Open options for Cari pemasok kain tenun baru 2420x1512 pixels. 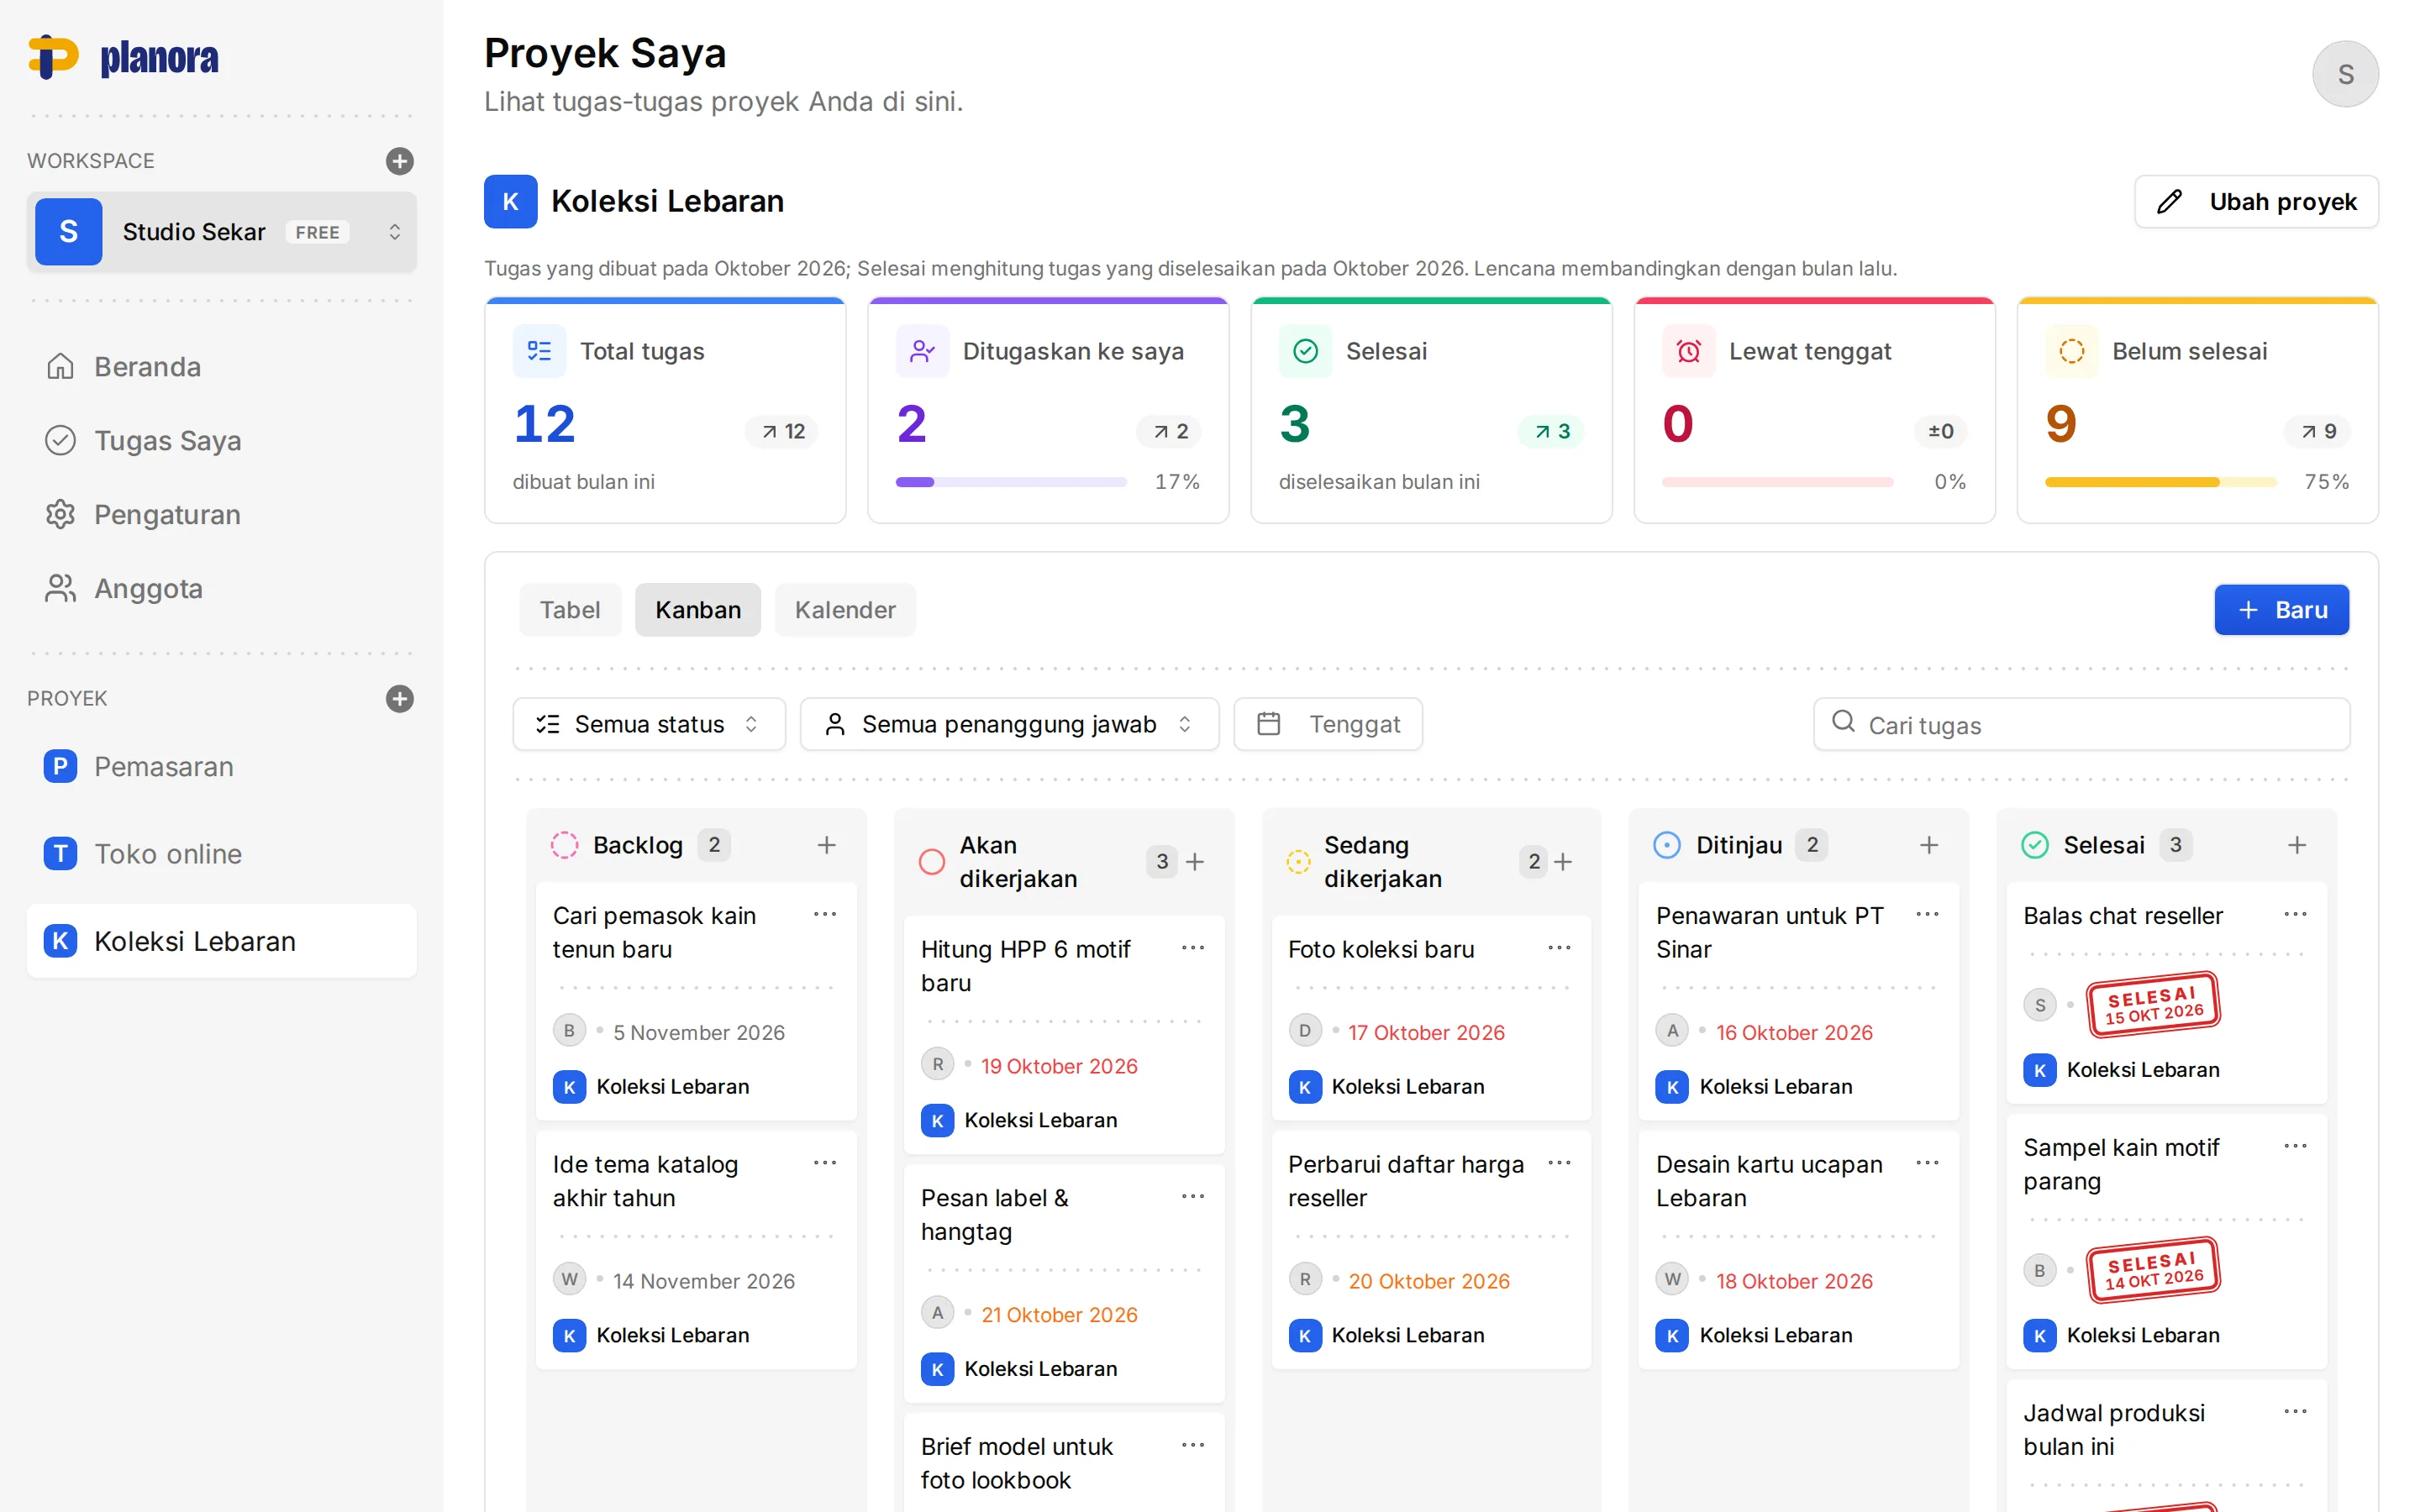point(825,914)
